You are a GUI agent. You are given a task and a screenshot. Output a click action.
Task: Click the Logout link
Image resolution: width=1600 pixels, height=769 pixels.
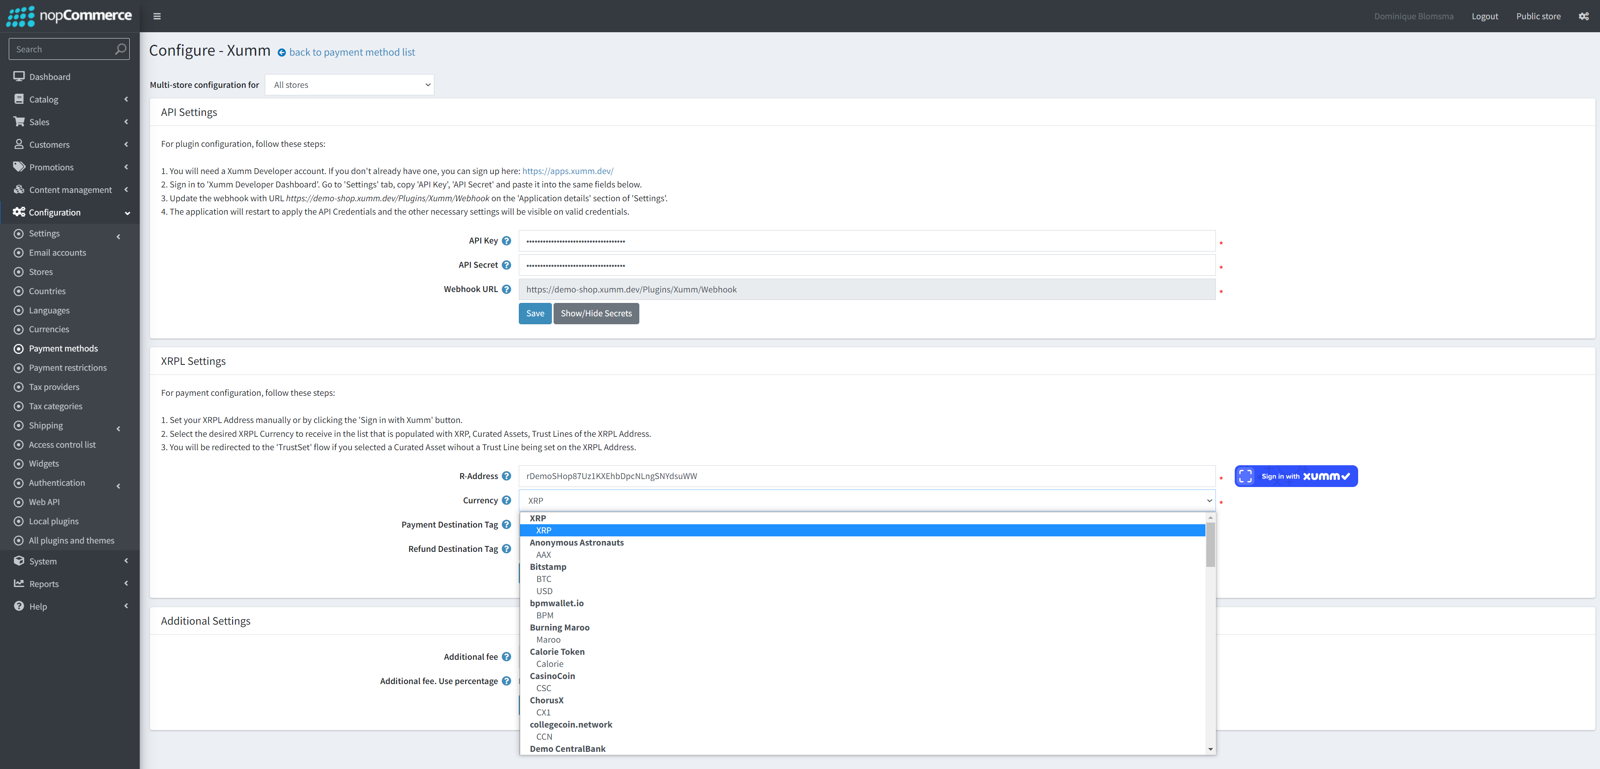[1484, 16]
